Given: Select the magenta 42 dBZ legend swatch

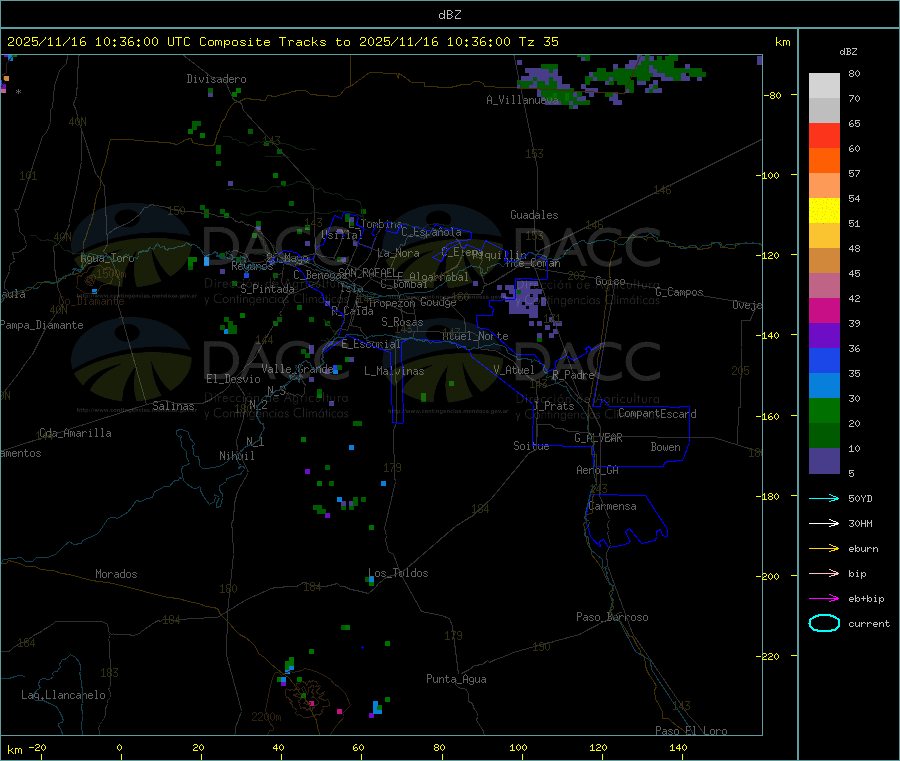Looking at the screenshot, I should 824,310.
